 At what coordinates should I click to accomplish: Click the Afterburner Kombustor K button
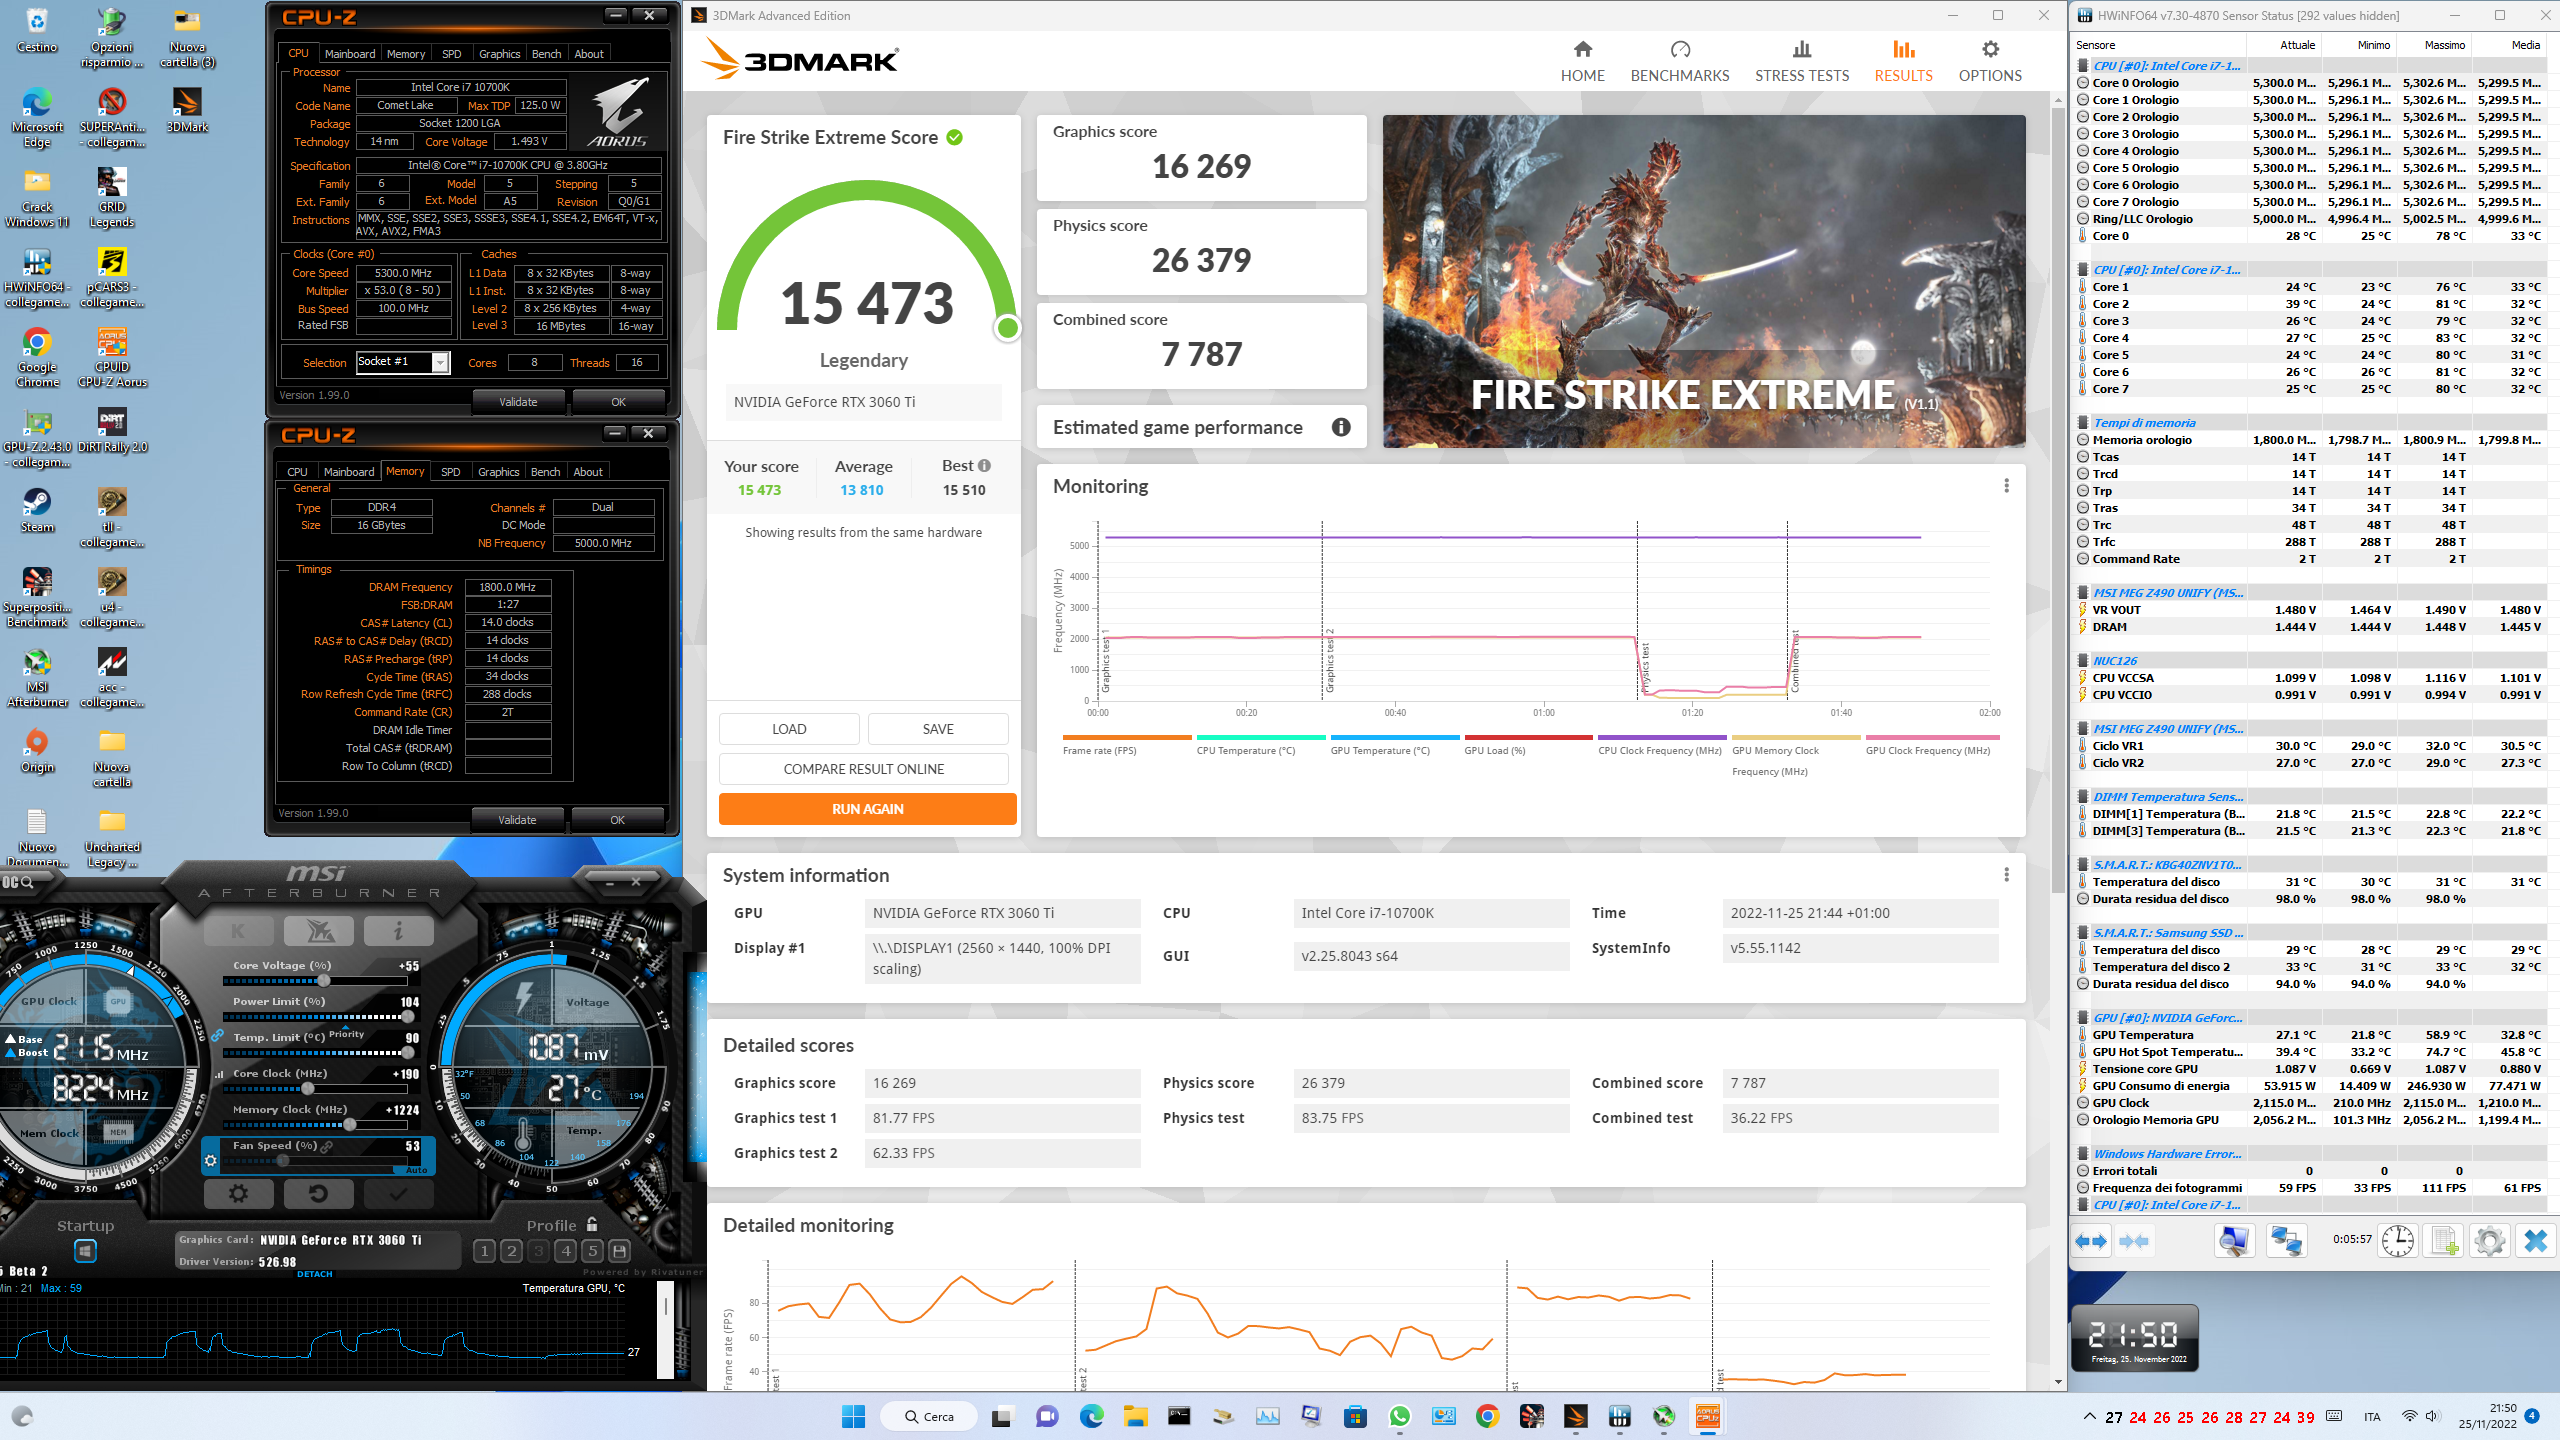[x=238, y=931]
